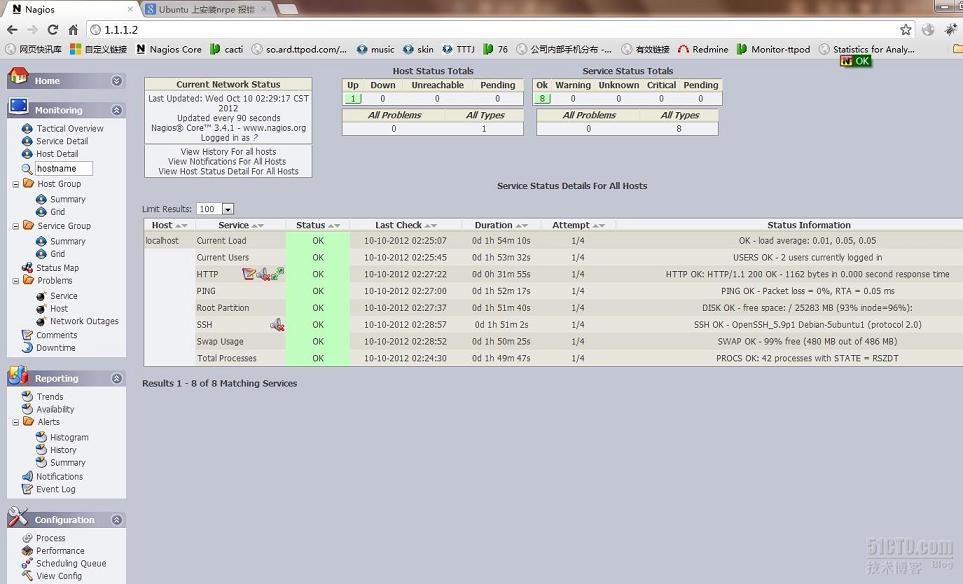963x584 pixels.
Task: Sort table by Service column arrows
Action: [257, 225]
